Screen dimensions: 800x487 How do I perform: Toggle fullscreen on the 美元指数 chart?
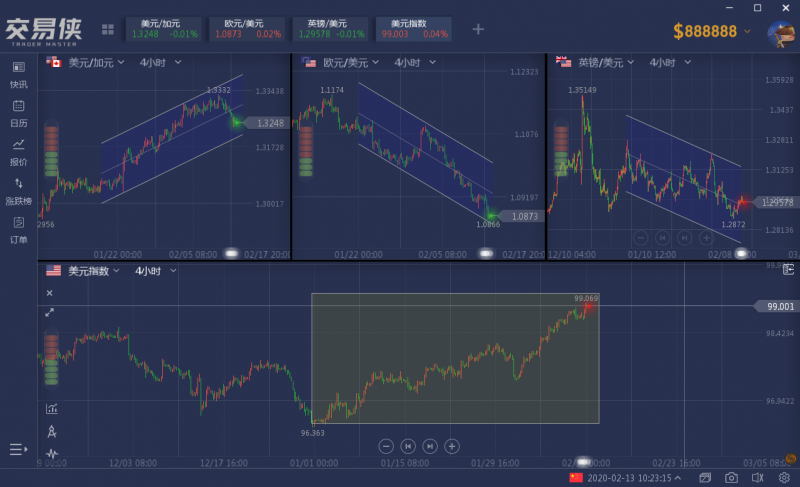tap(50, 312)
